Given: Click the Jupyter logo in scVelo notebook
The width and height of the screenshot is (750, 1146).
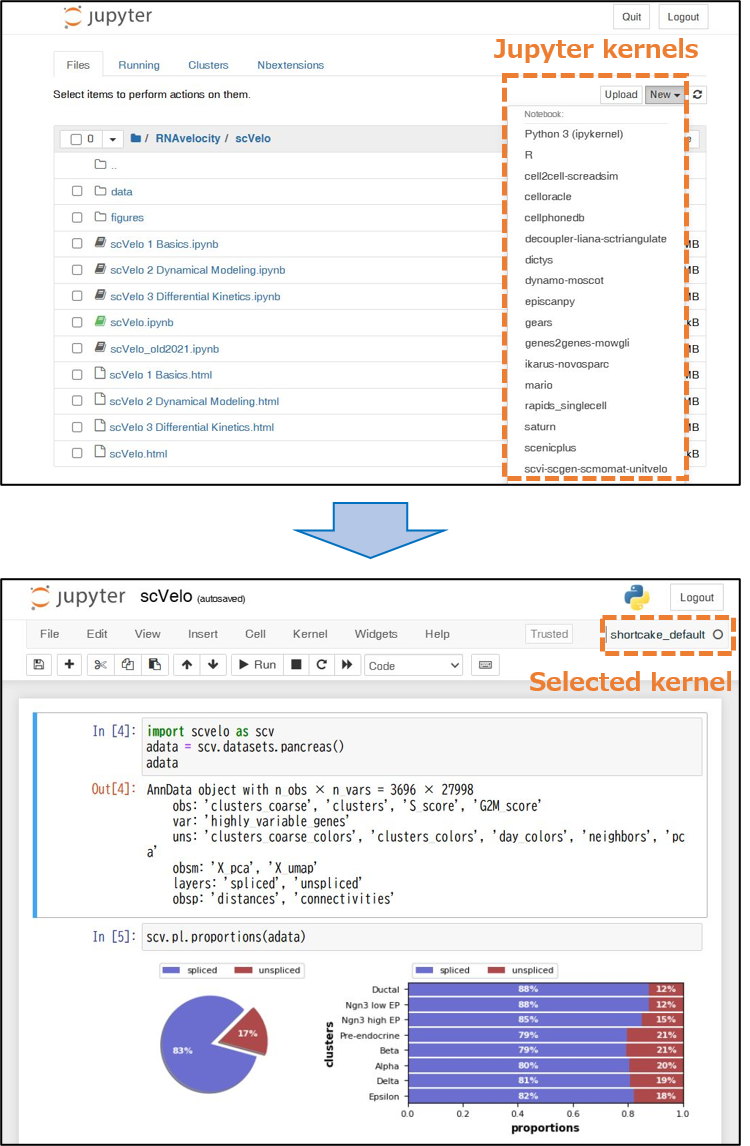Looking at the screenshot, I should [79, 597].
